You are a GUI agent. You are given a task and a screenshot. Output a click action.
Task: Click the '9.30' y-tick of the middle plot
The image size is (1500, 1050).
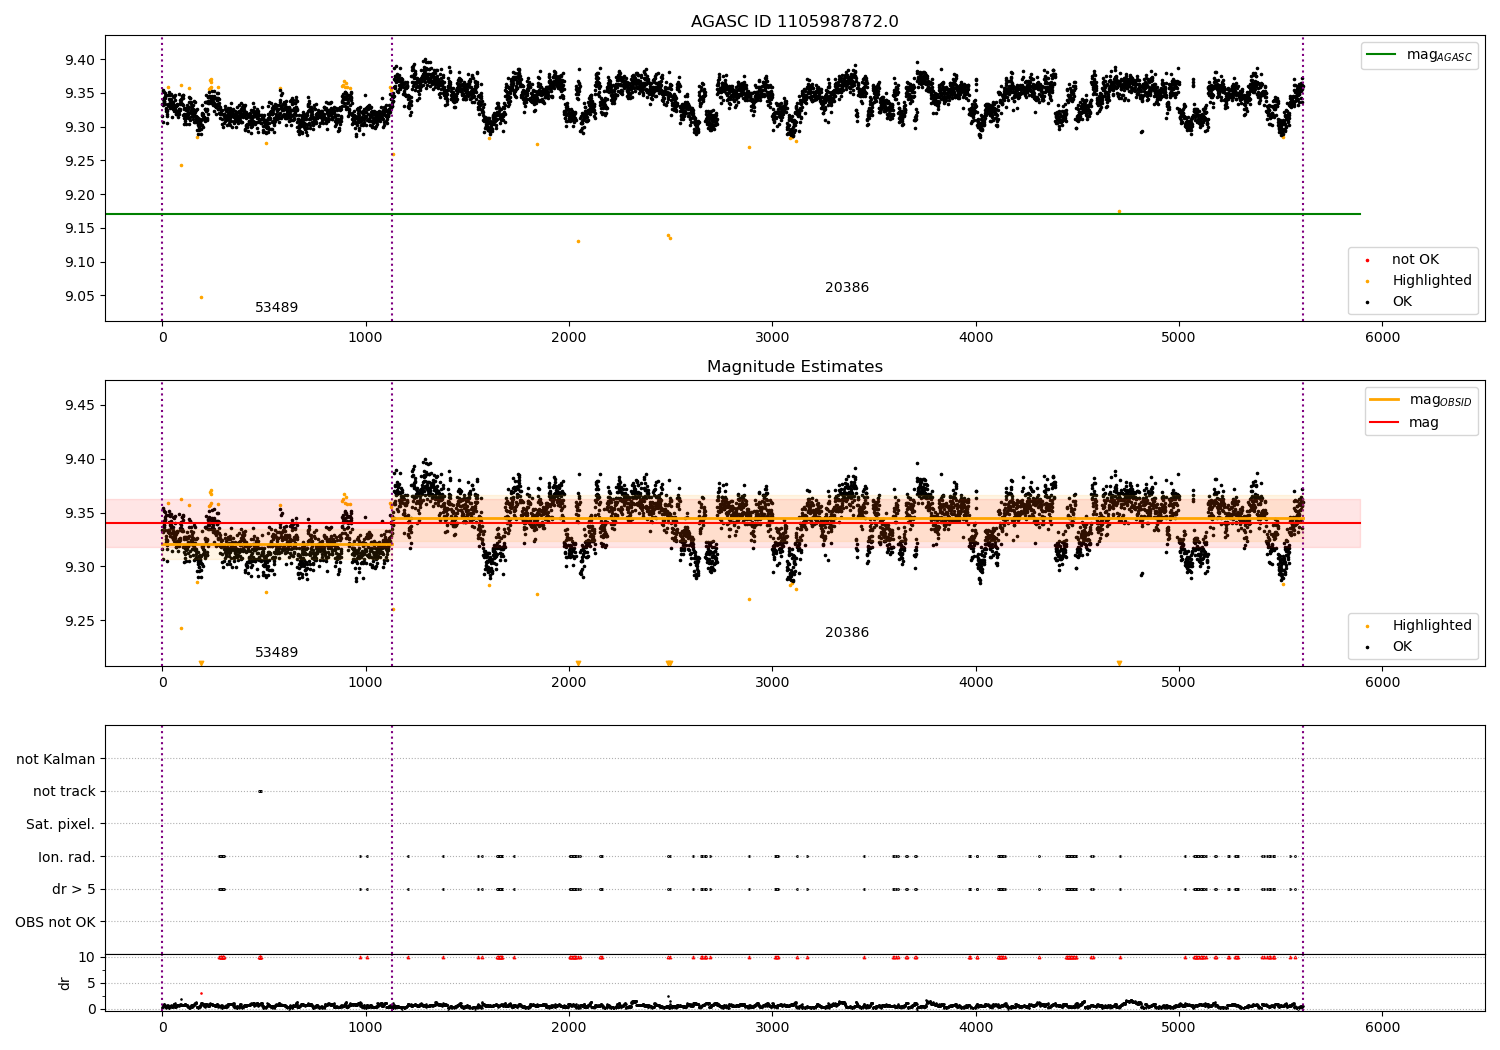point(80,567)
